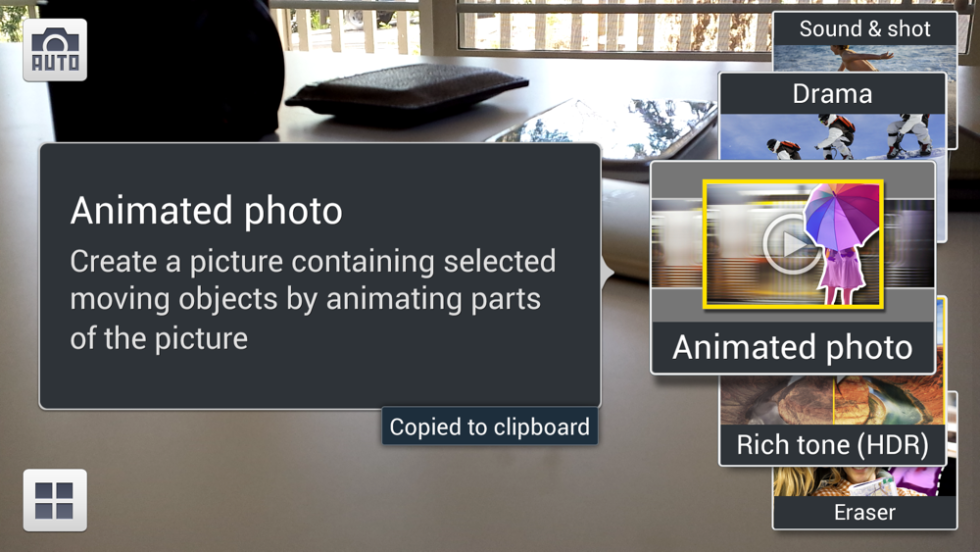
Task: Focus on the black wallet in viewfinder
Action: 408,93
